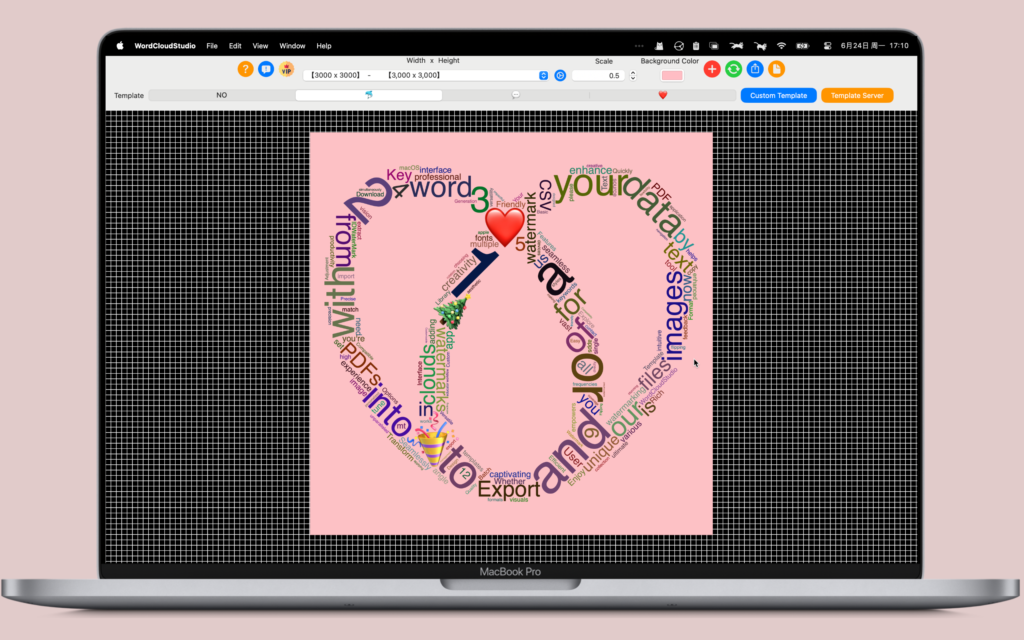The height and width of the screenshot is (640, 1024).
Task: Click the blue feedback chat icon
Action: pos(266,69)
